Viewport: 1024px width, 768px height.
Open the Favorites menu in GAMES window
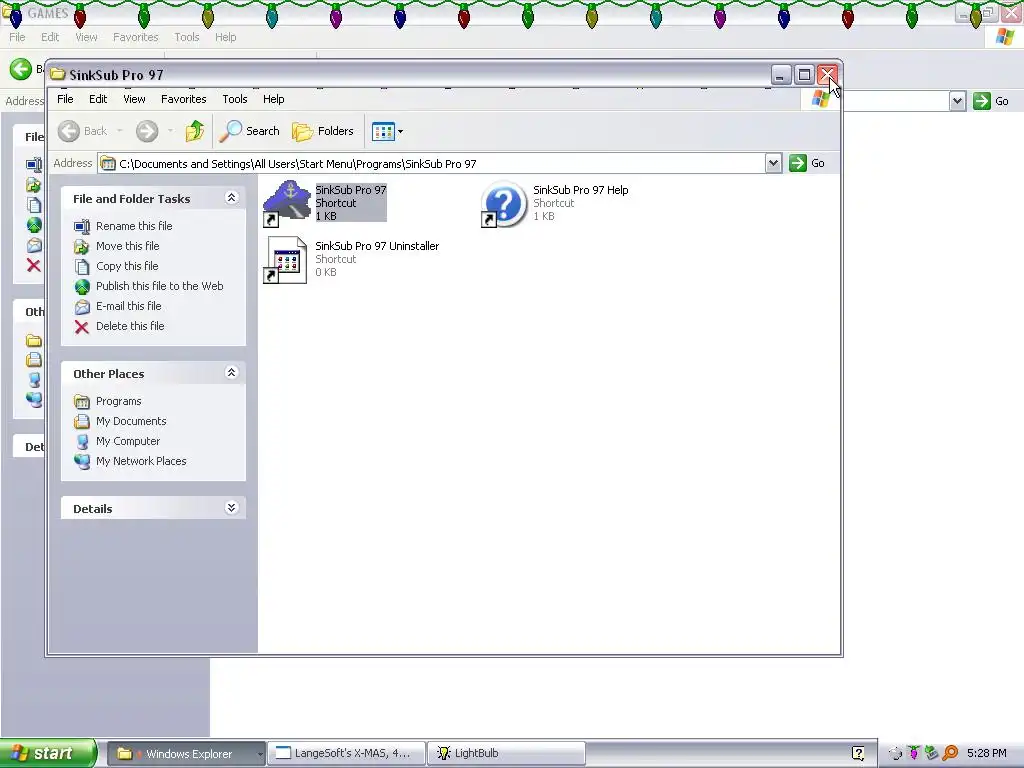click(x=135, y=37)
